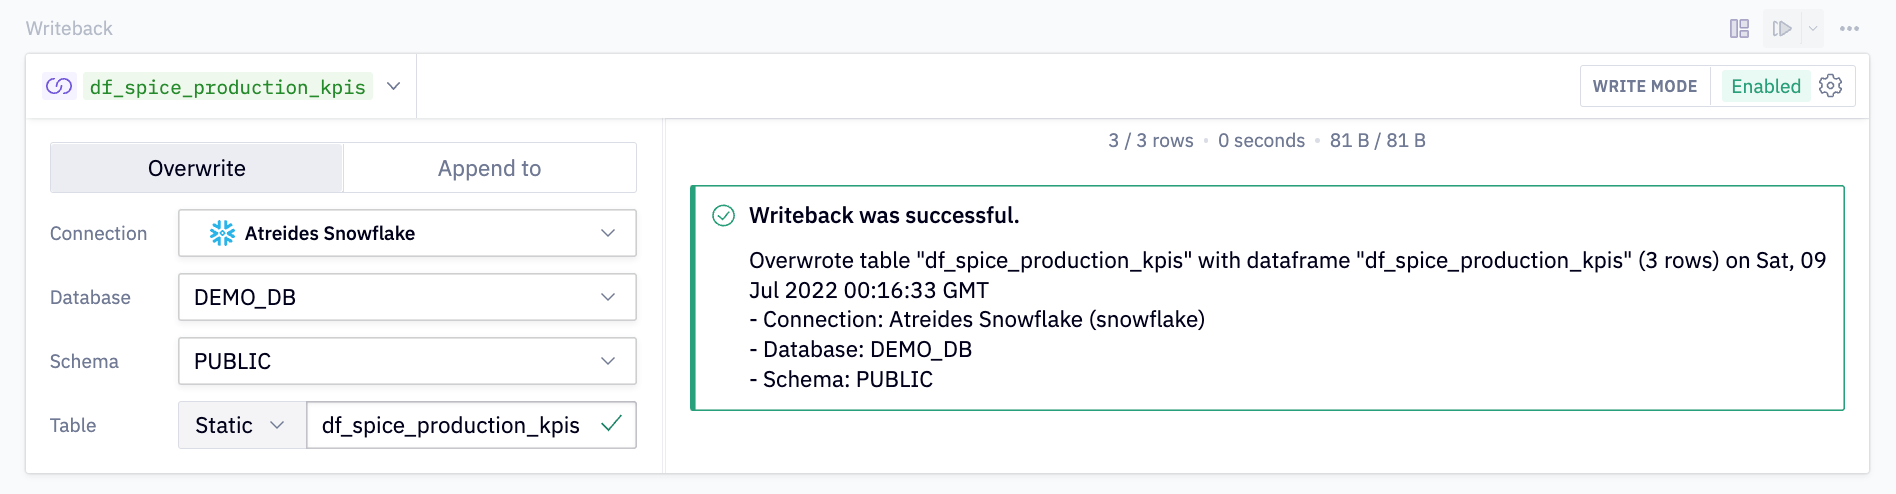
Task: Click the Snowflake connection icon
Action: pos(222,233)
